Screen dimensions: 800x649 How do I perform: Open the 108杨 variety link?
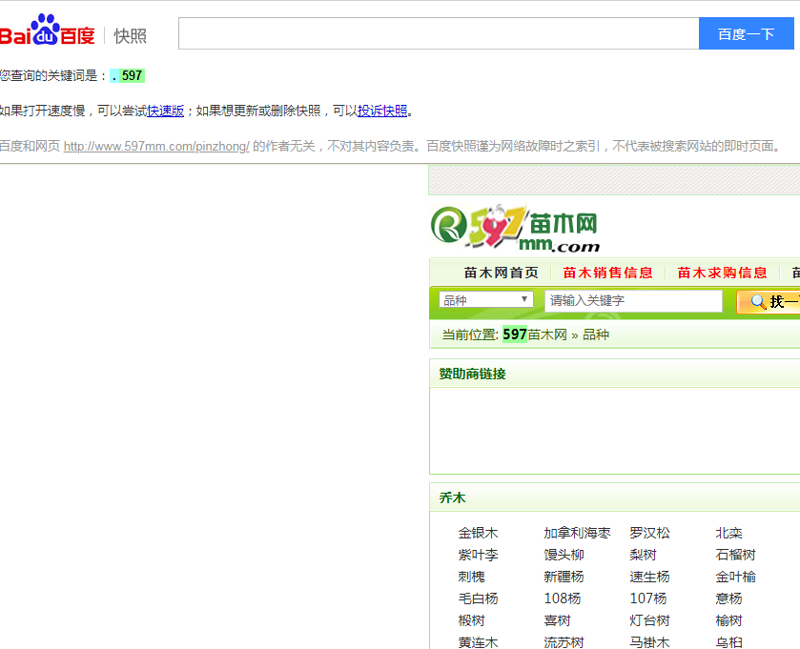click(x=562, y=598)
